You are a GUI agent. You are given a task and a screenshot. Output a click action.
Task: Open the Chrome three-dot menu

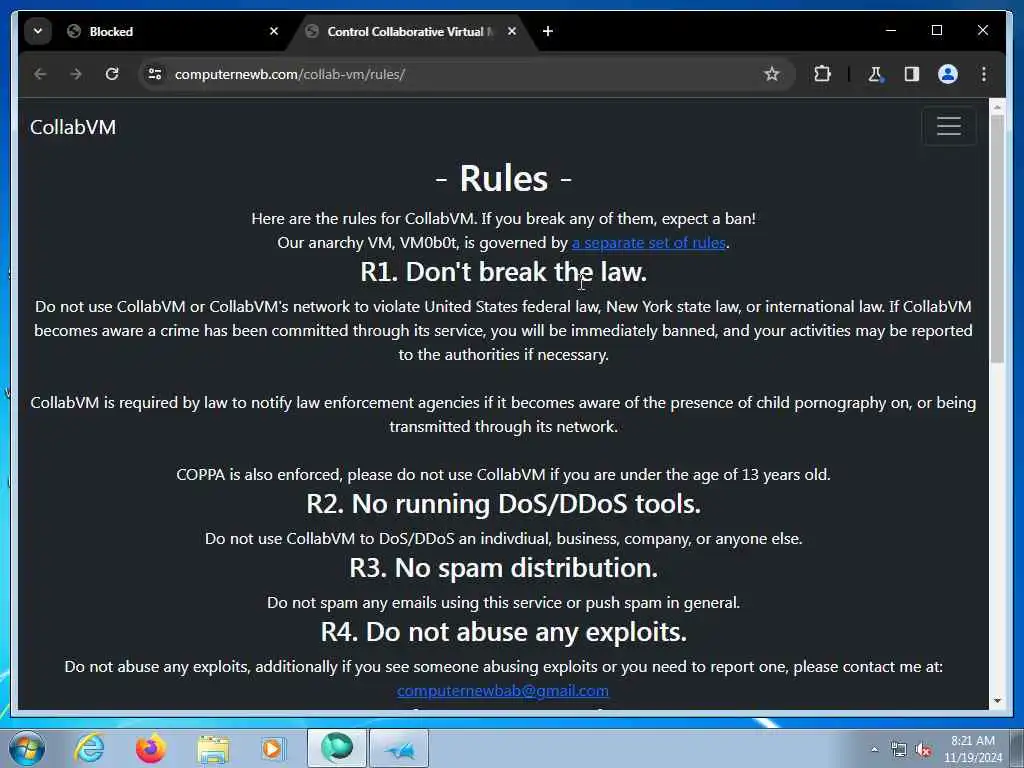point(984,74)
